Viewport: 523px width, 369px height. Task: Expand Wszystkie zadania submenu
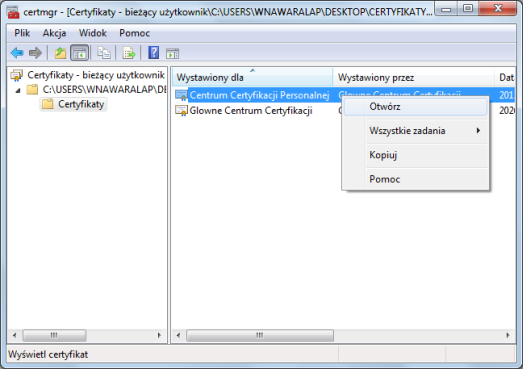[416, 131]
